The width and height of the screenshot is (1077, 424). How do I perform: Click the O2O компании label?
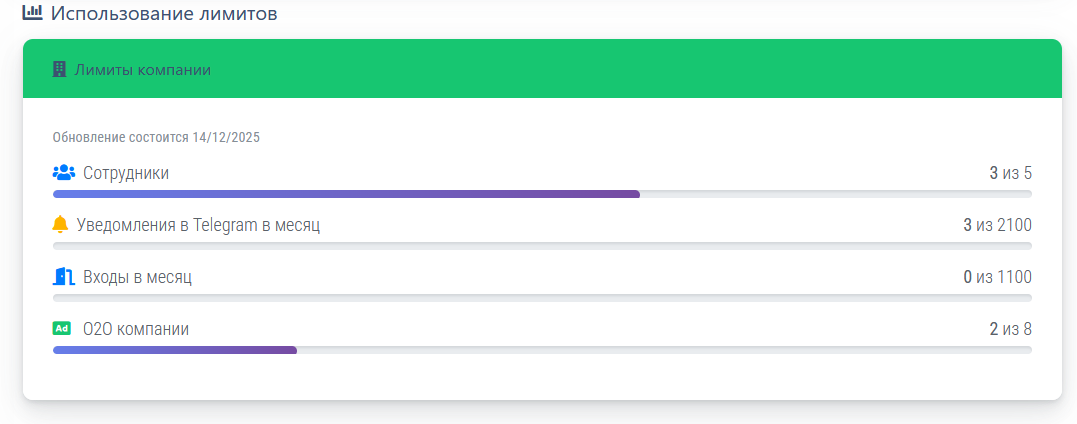coord(136,329)
